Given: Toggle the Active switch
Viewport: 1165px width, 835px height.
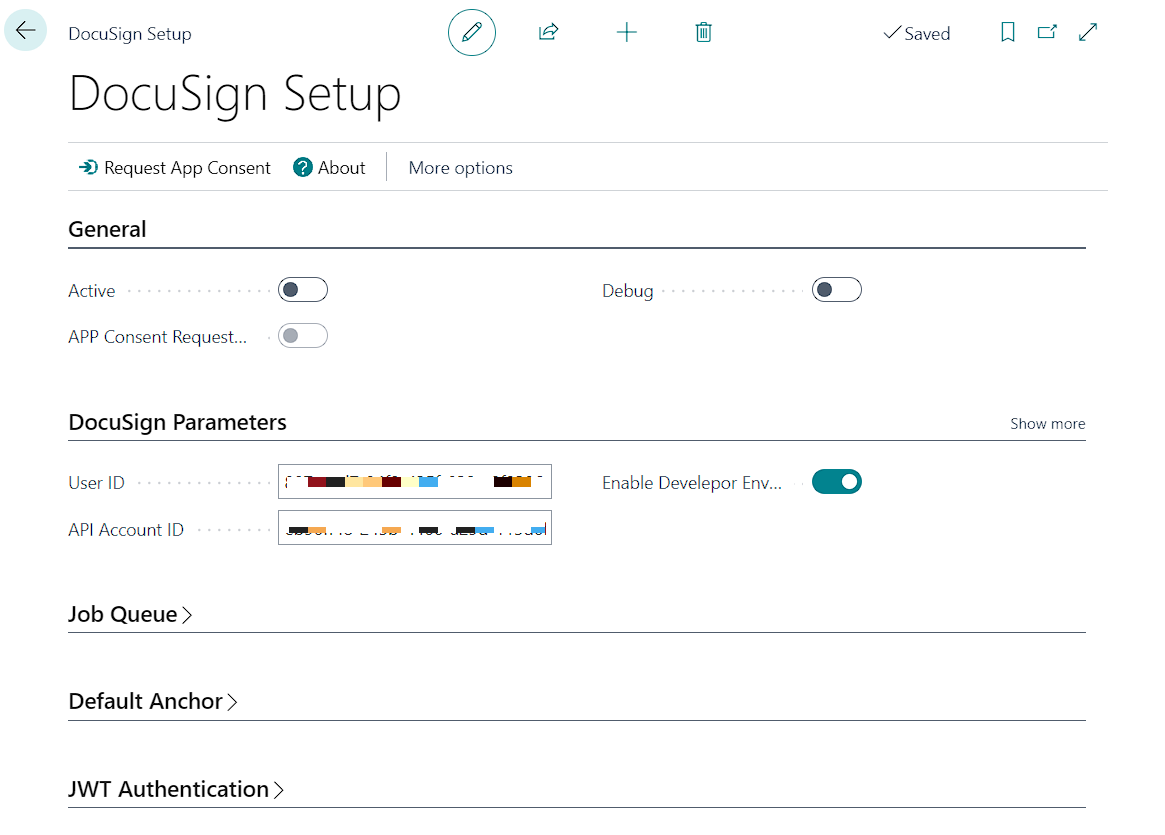Looking at the screenshot, I should [x=303, y=290].
